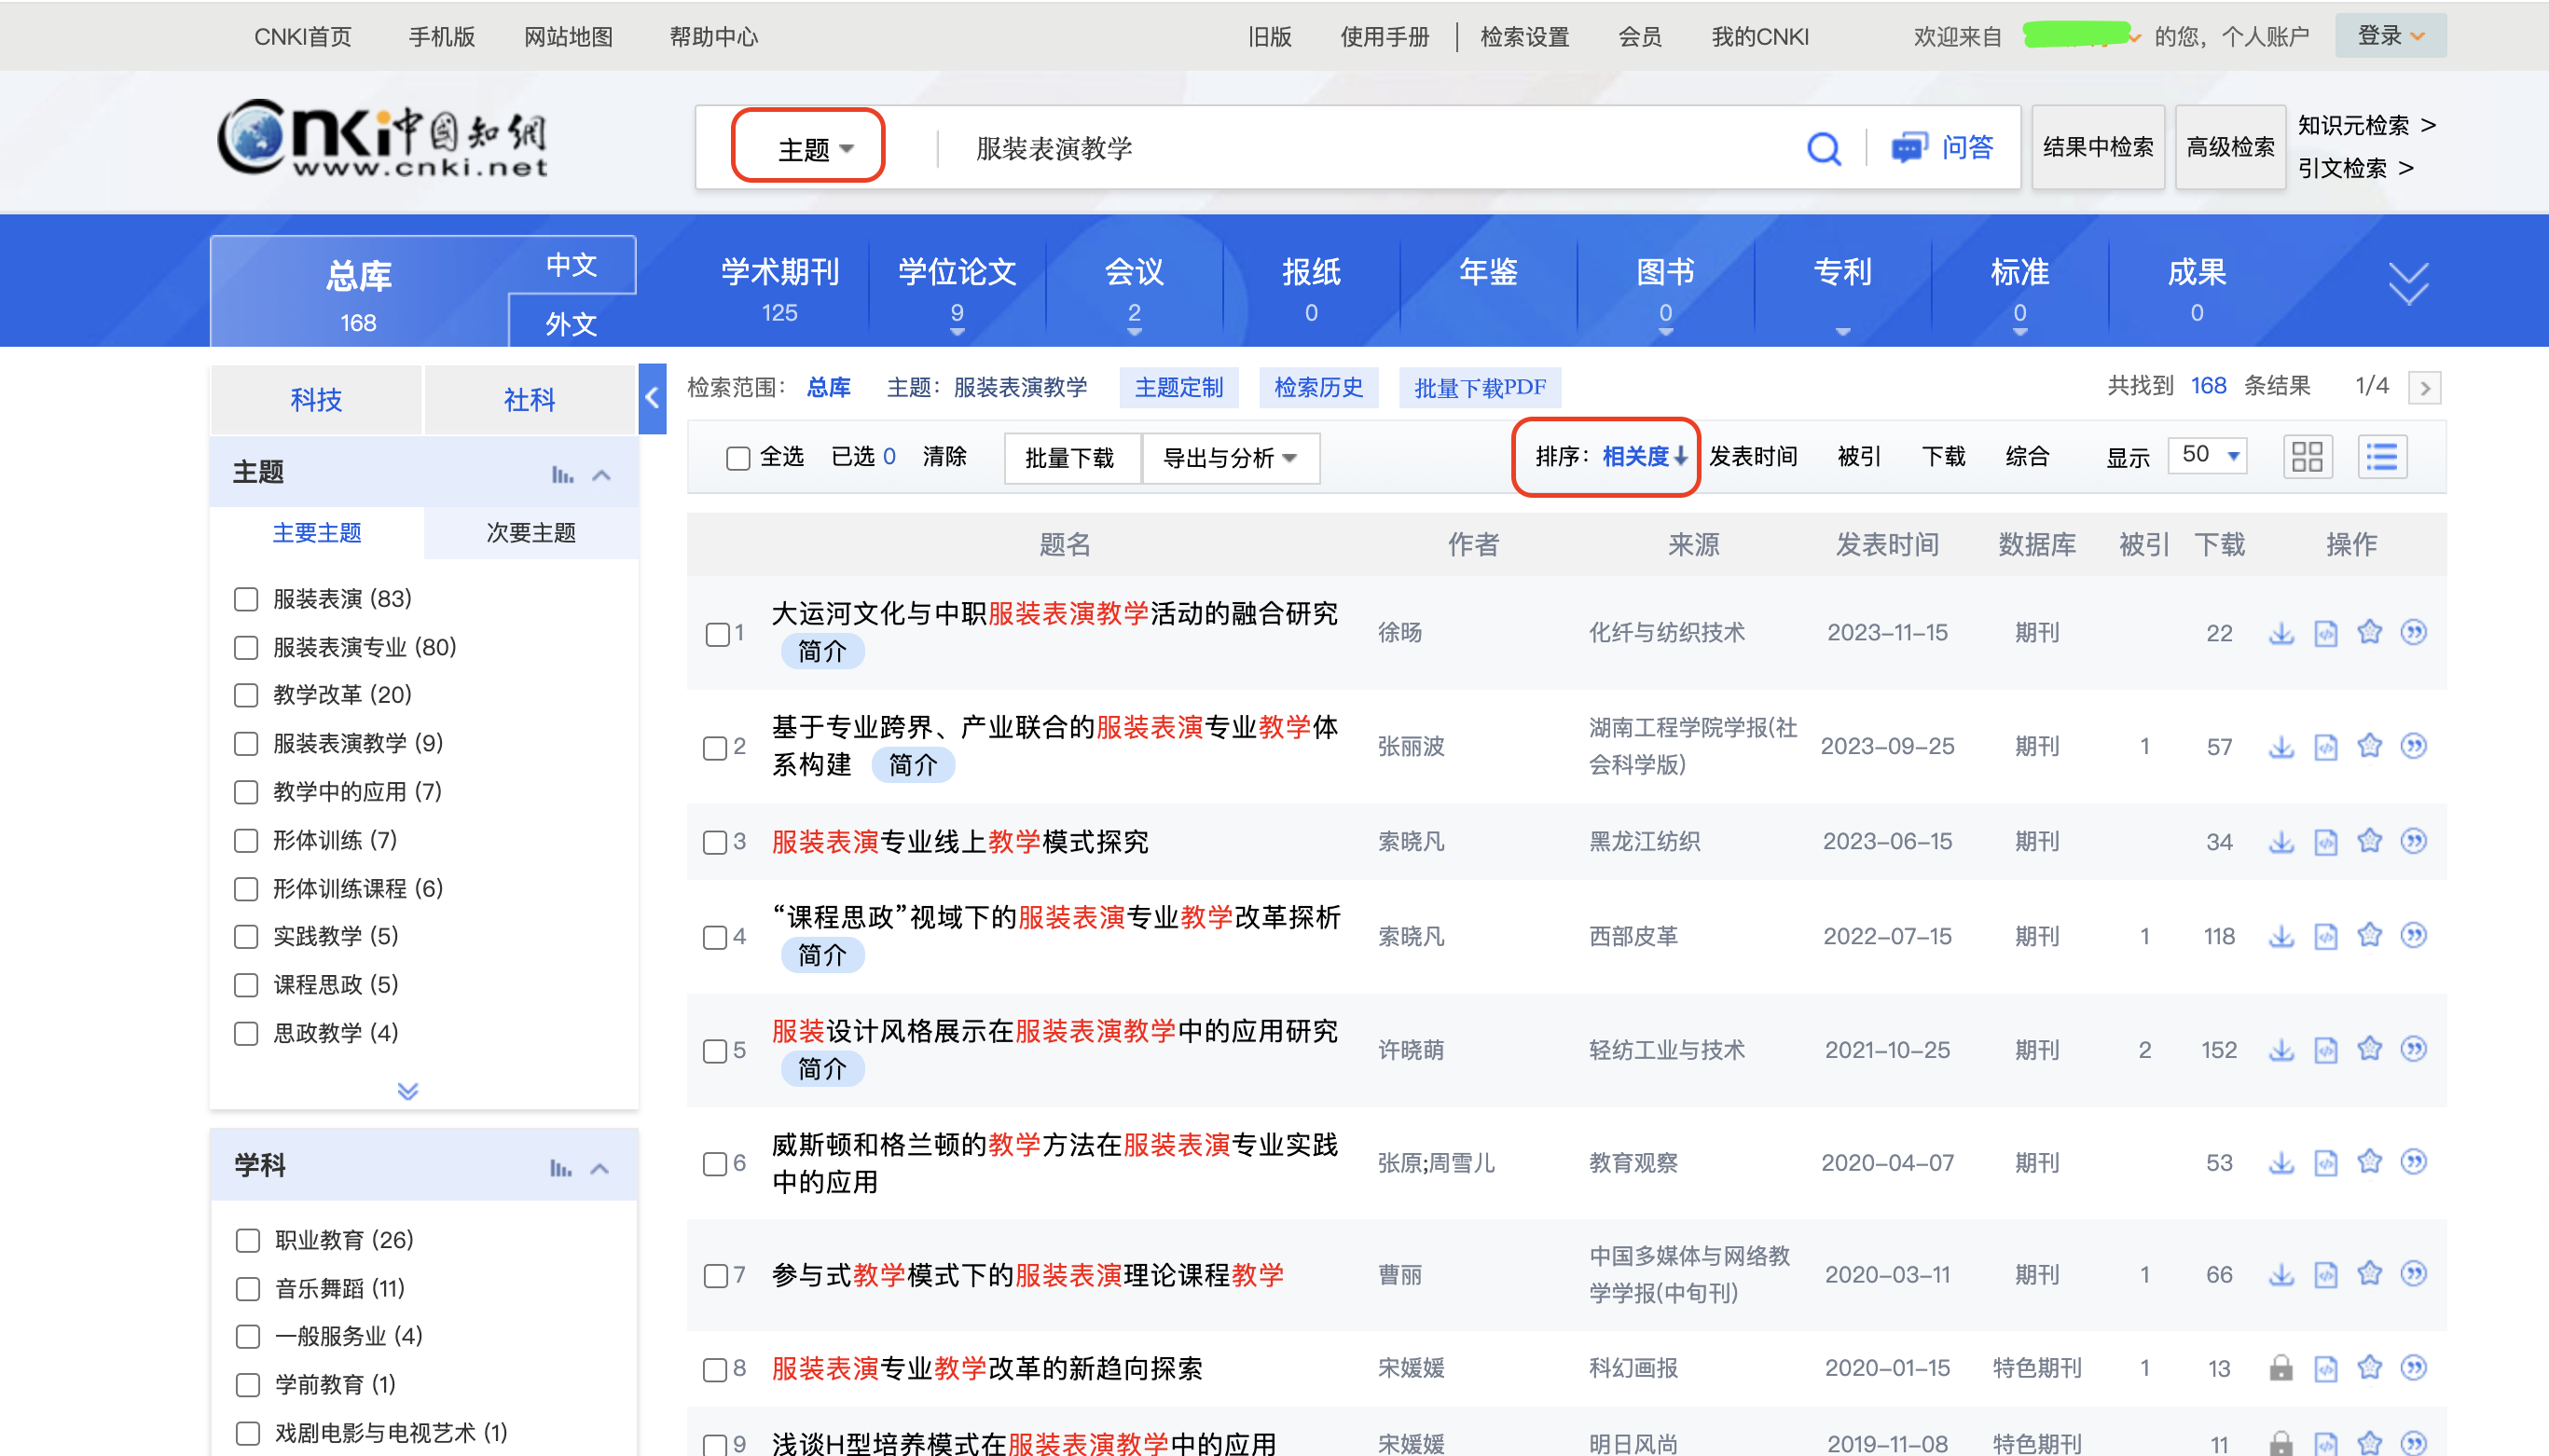Screen dimensions: 2549x1456
Task: Open 检索历史 link
Action: [1318, 387]
